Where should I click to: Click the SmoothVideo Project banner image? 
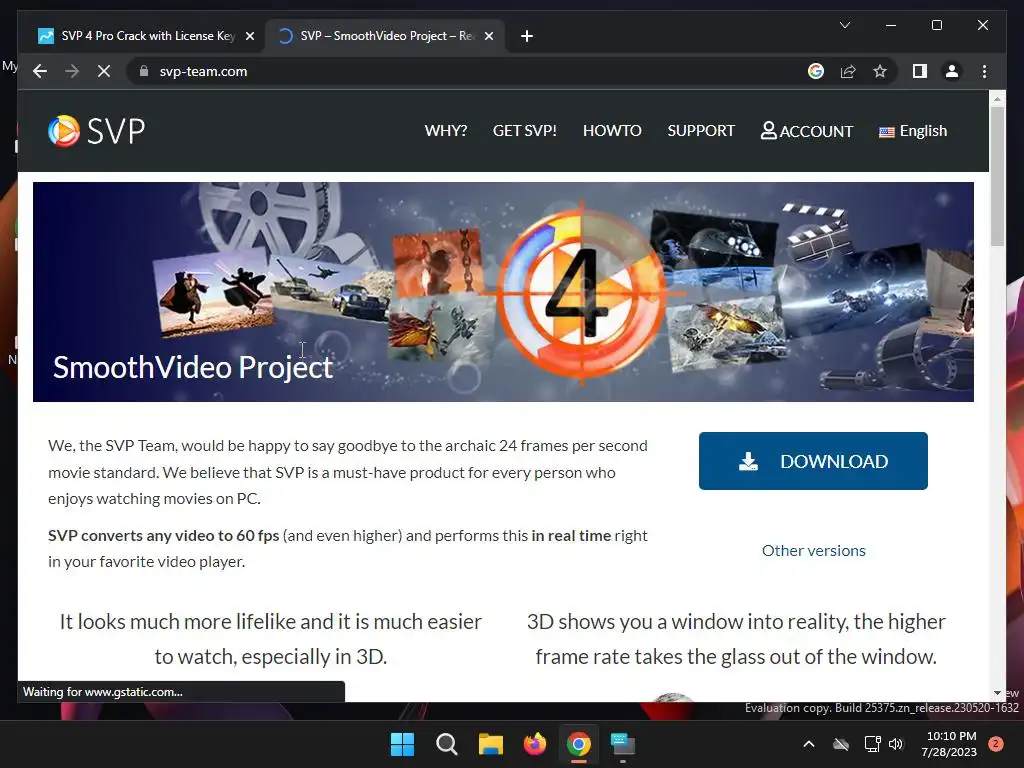click(x=503, y=292)
